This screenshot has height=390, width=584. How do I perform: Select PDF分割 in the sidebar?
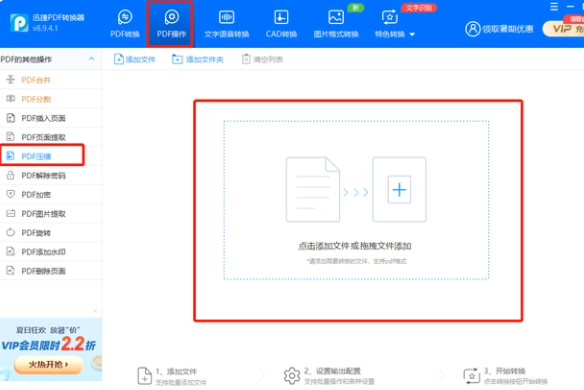pyautogui.click(x=51, y=99)
